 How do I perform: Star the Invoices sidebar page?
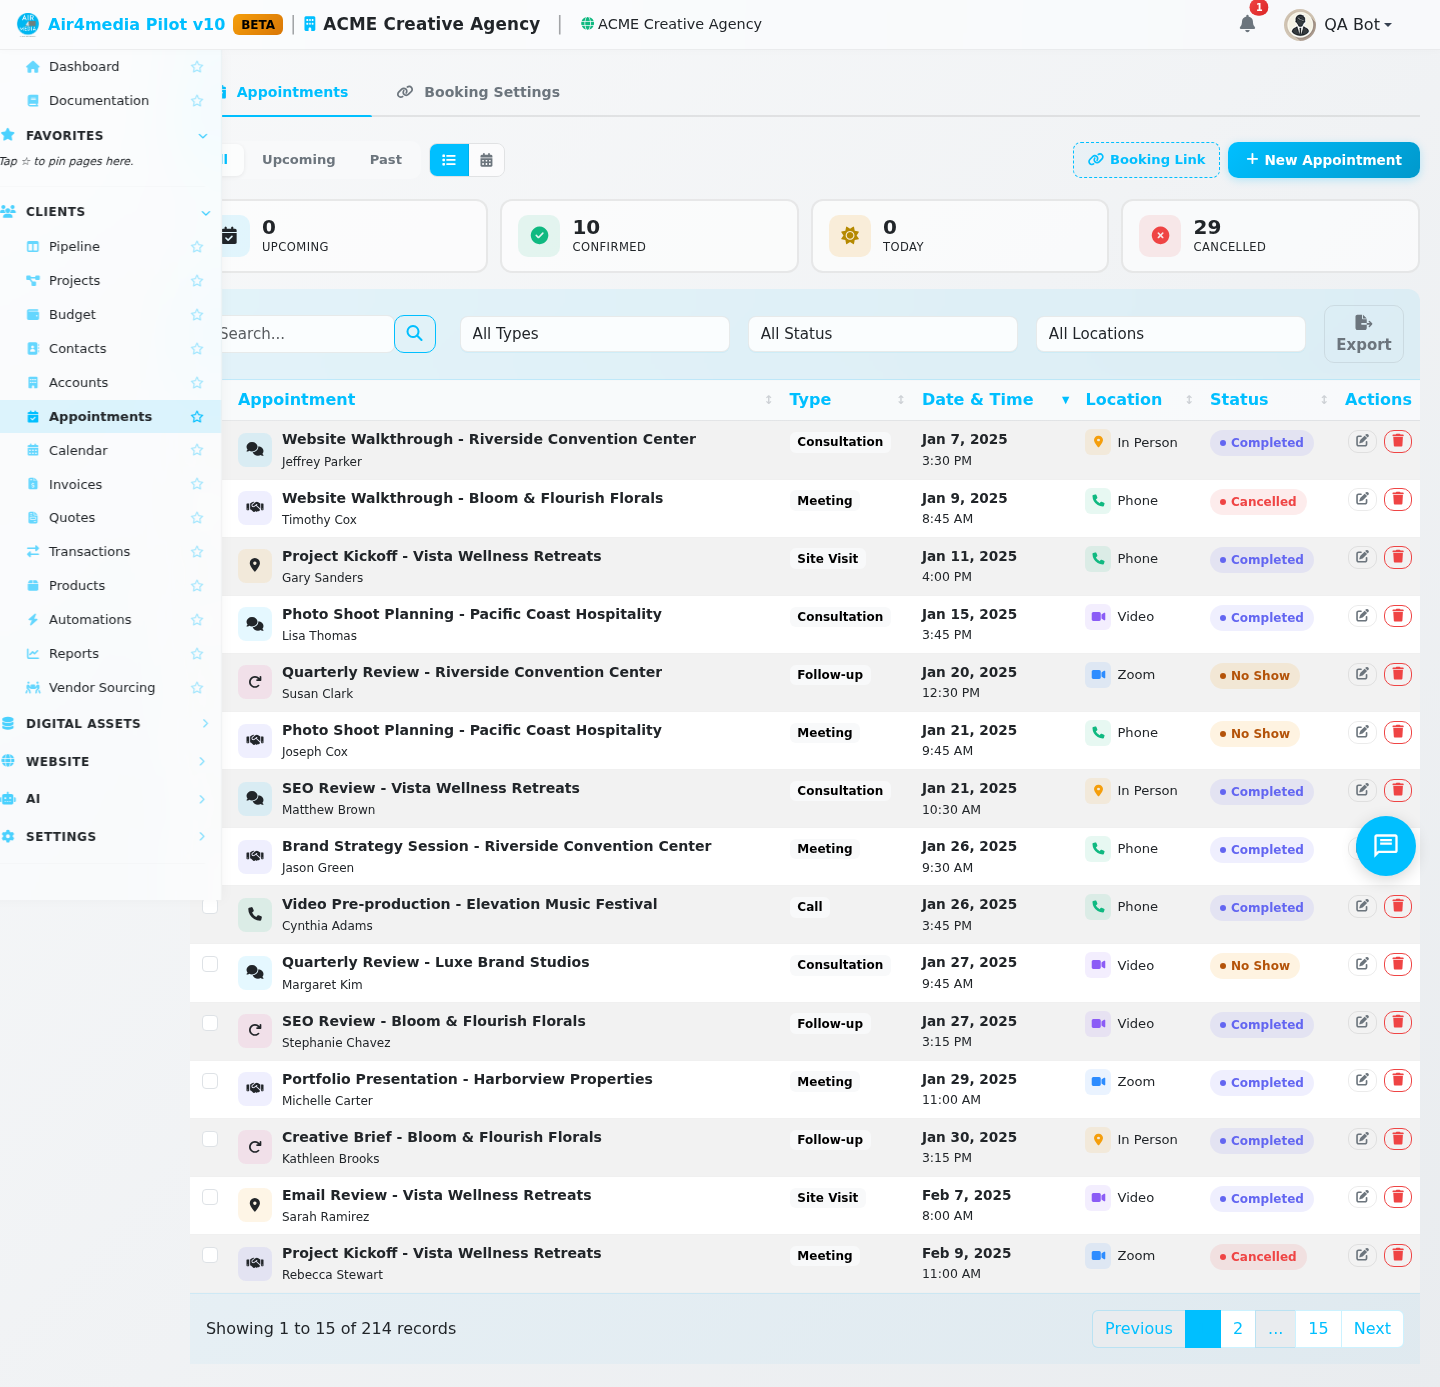click(x=197, y=484)
